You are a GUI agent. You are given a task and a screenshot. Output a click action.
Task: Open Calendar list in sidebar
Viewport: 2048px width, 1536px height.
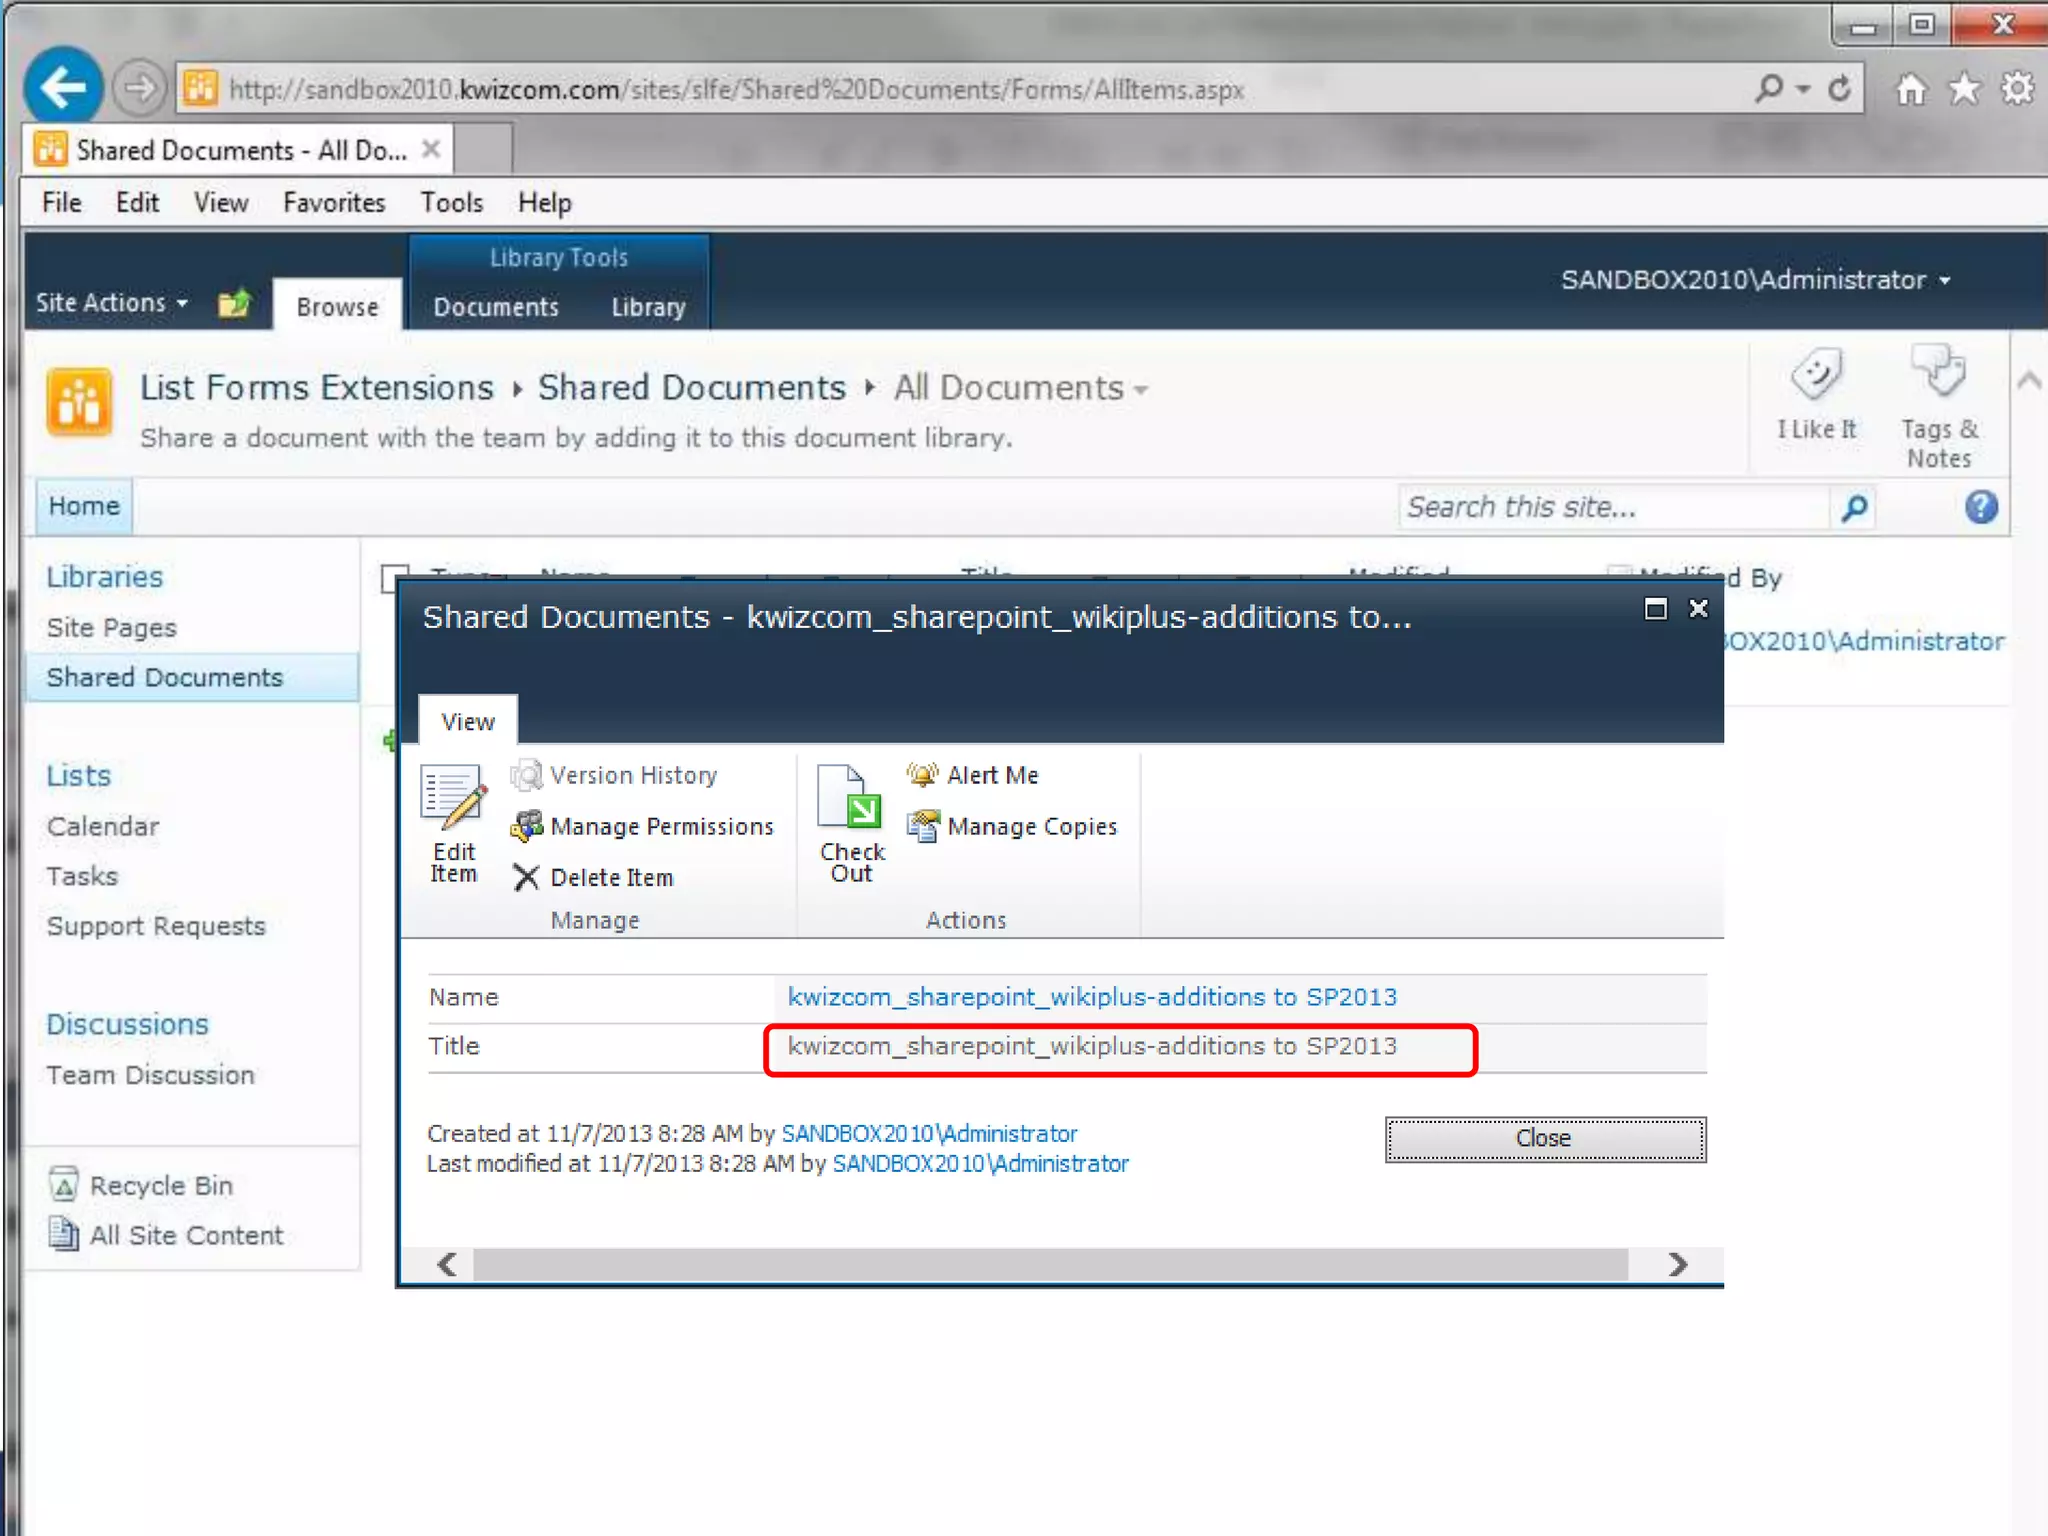(x=103, y=826)
